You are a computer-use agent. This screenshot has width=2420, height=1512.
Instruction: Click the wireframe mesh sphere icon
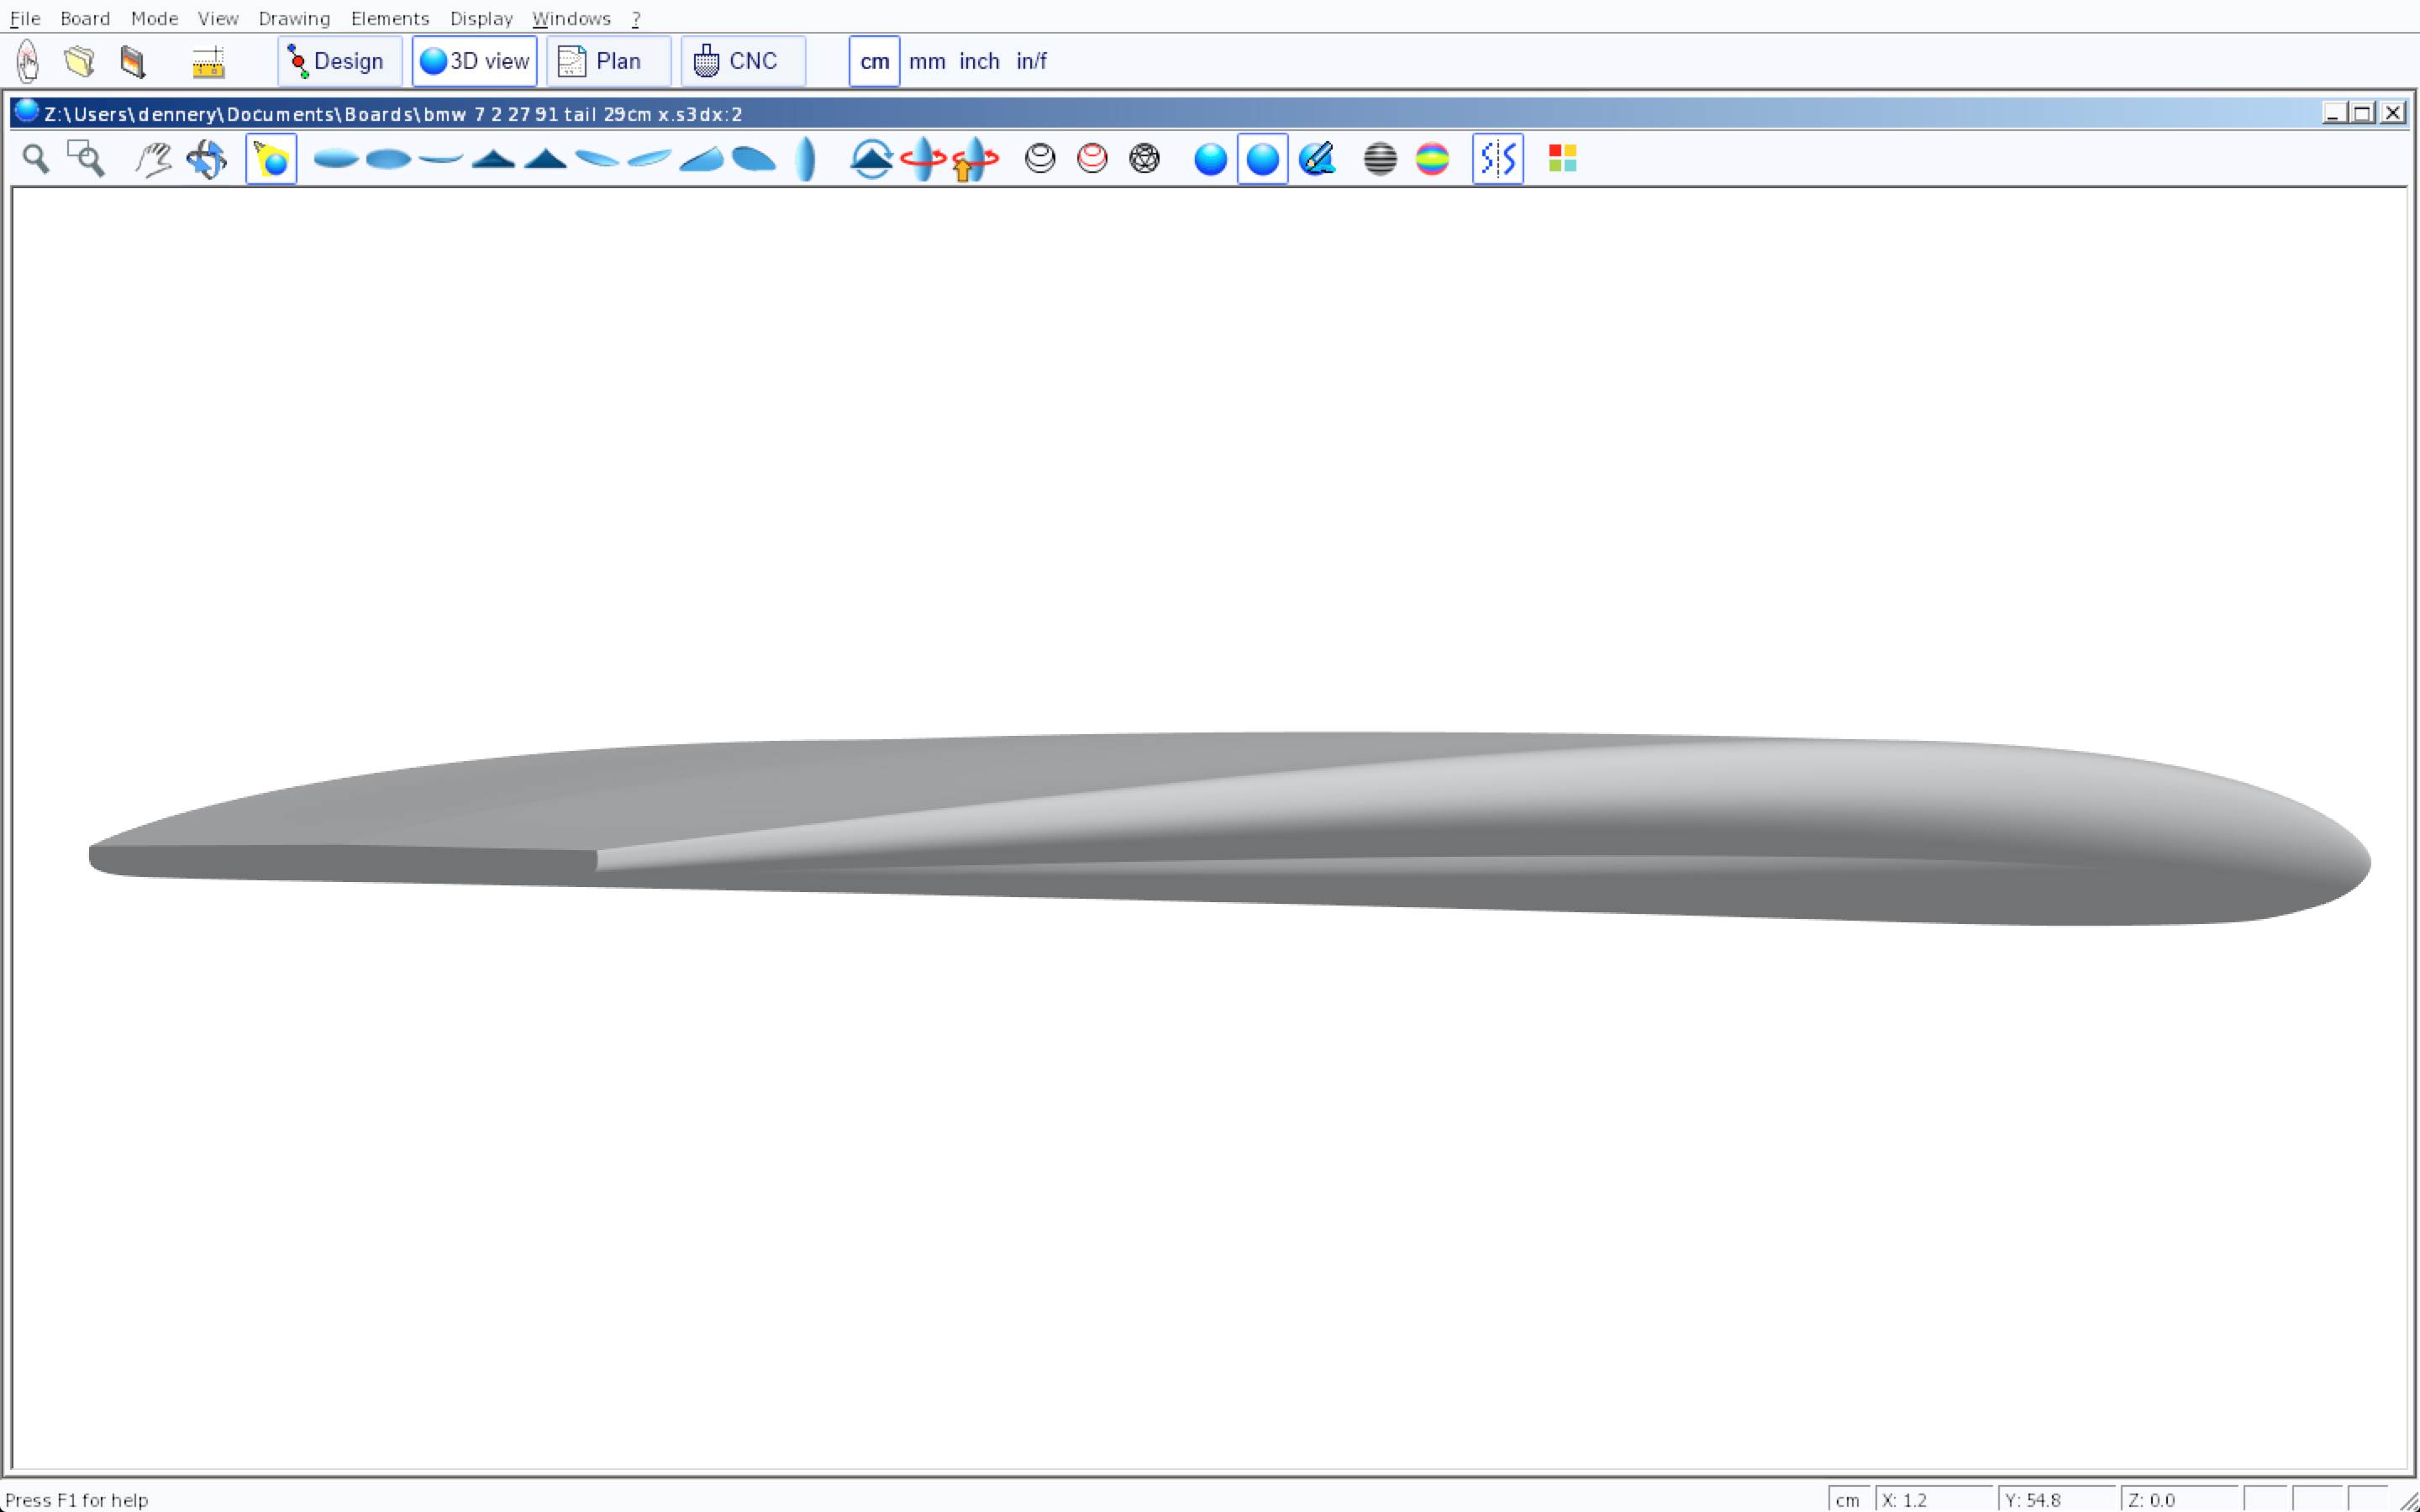(x=1144, y=159)
